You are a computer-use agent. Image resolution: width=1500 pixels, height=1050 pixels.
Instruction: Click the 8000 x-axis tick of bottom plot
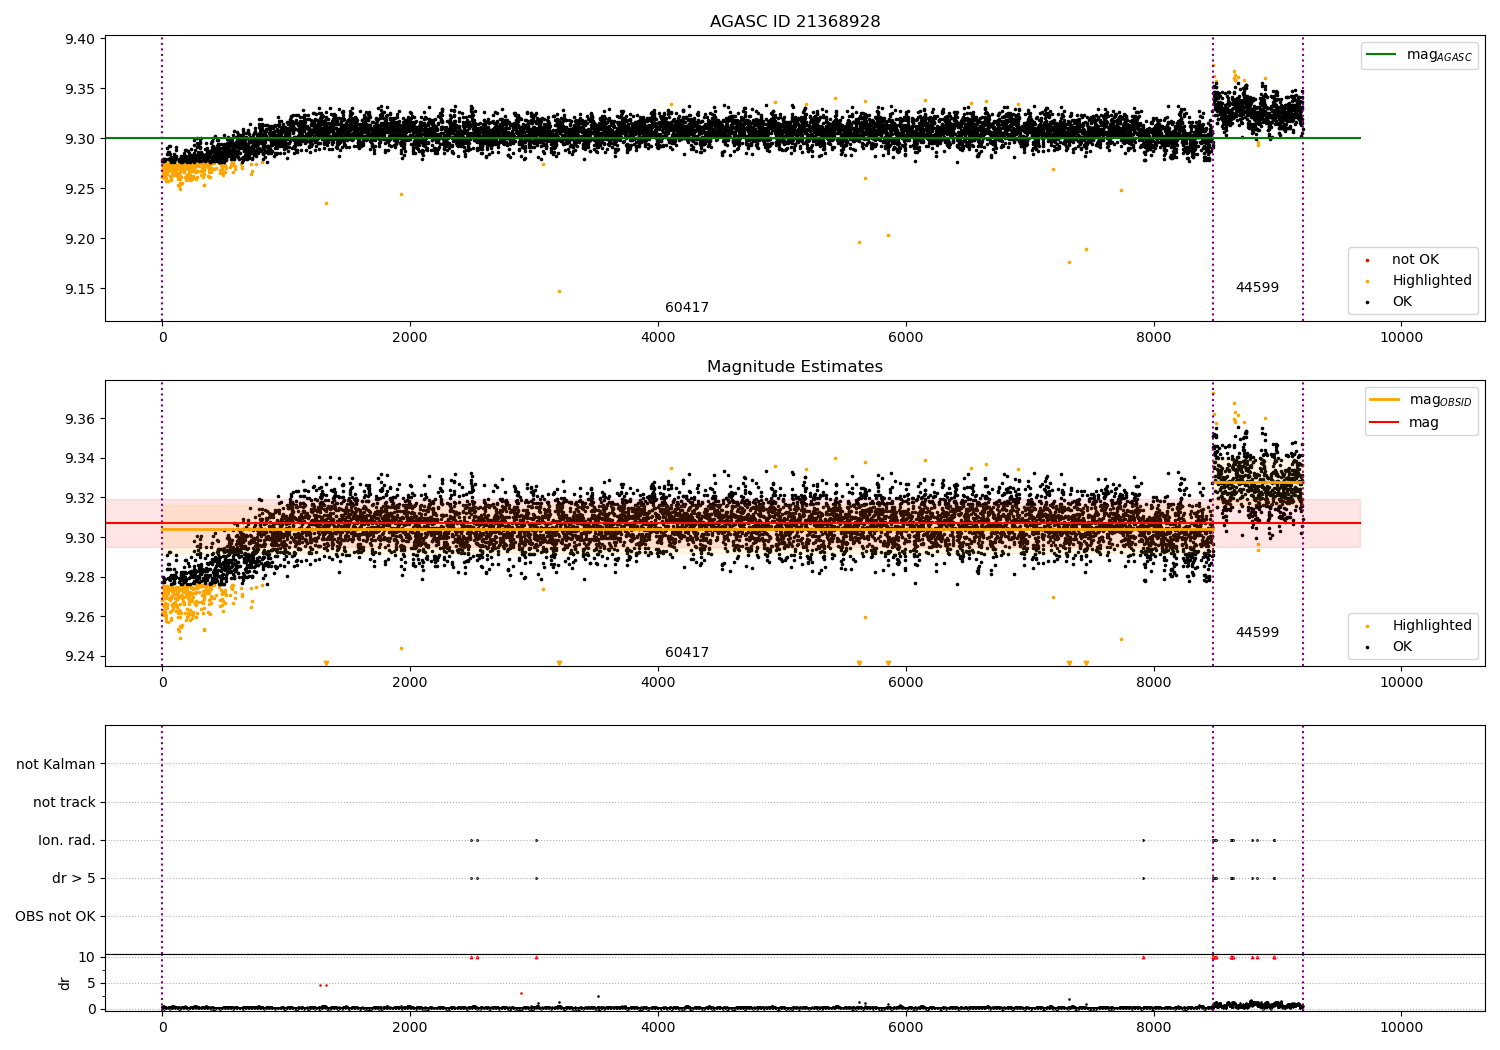[1154, 1028]
